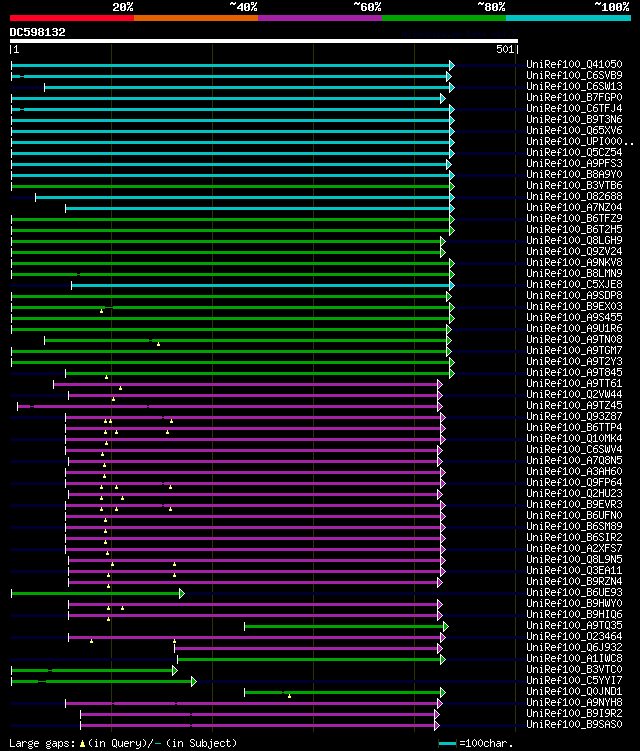Select the UniRef100_A9TGM7 label

pyautogui.click(x=574, y=351)
